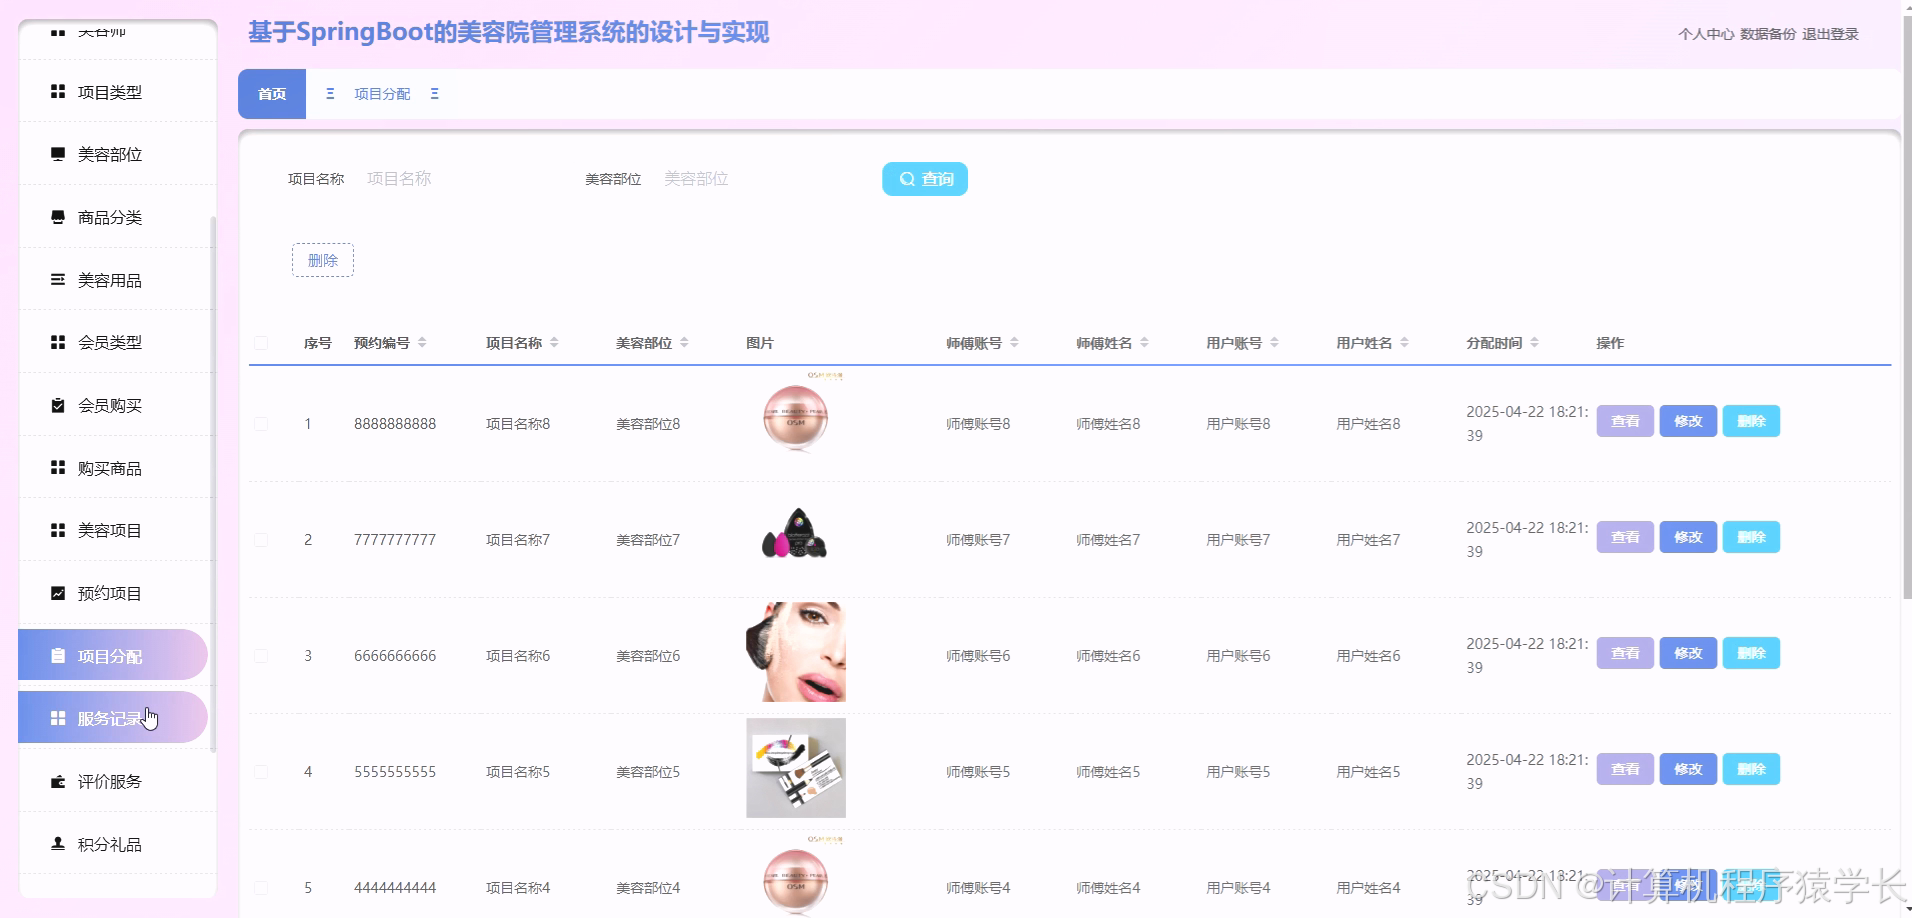Sort by 用户姓名 column arrows
The width and height of the screenshot is (1912, 918).
click(x=1404, y=343)
